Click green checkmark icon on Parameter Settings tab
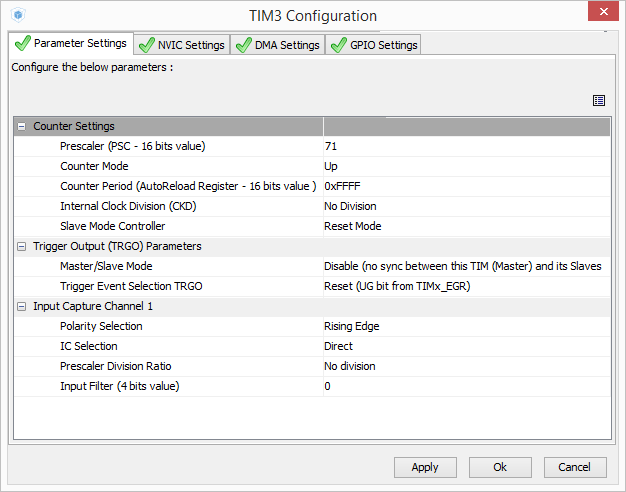 22,44
